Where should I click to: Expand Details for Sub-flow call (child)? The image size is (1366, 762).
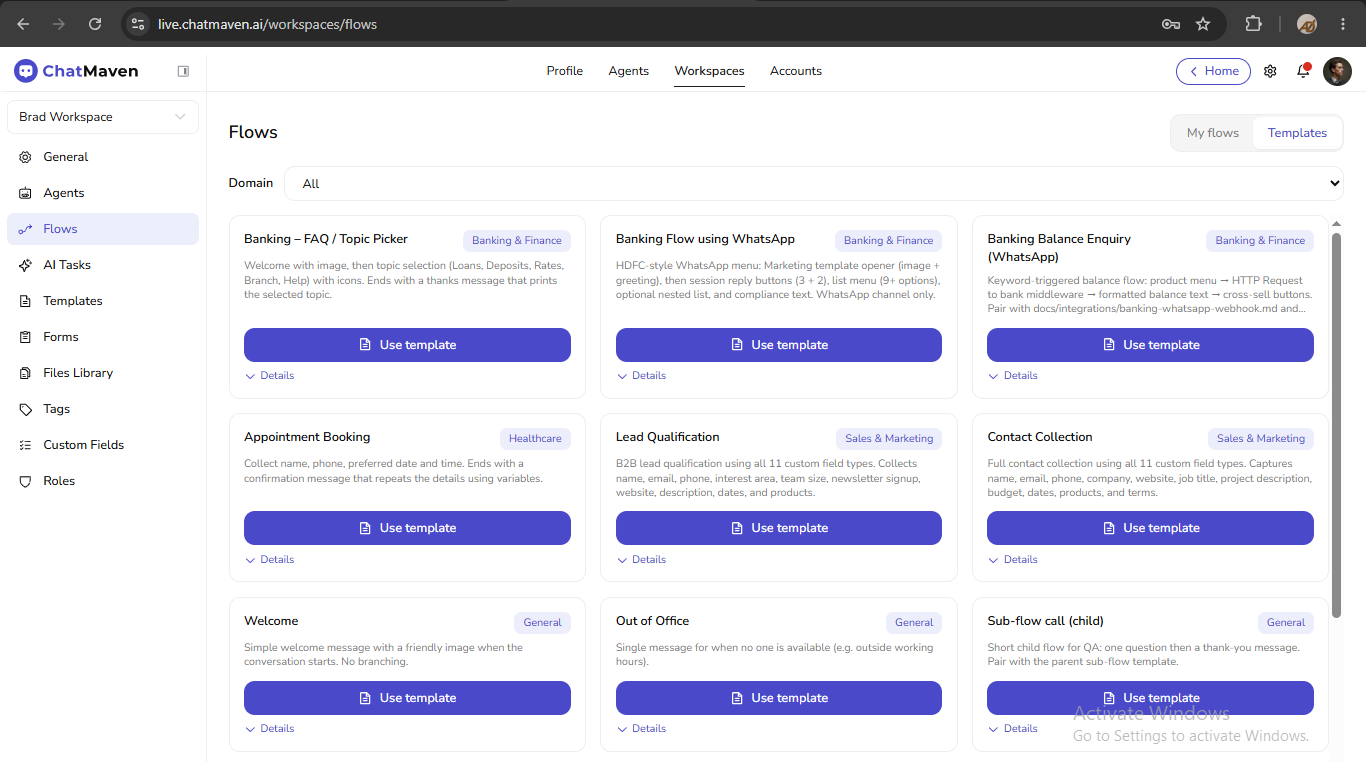click(1013, 729)
